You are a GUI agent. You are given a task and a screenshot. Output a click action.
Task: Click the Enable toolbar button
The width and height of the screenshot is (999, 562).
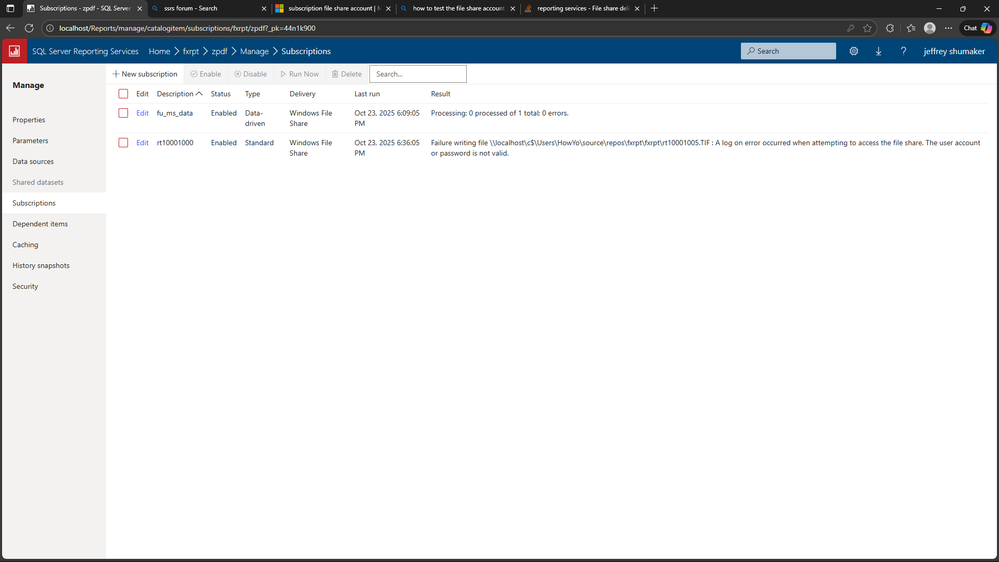tap(206, 74)
